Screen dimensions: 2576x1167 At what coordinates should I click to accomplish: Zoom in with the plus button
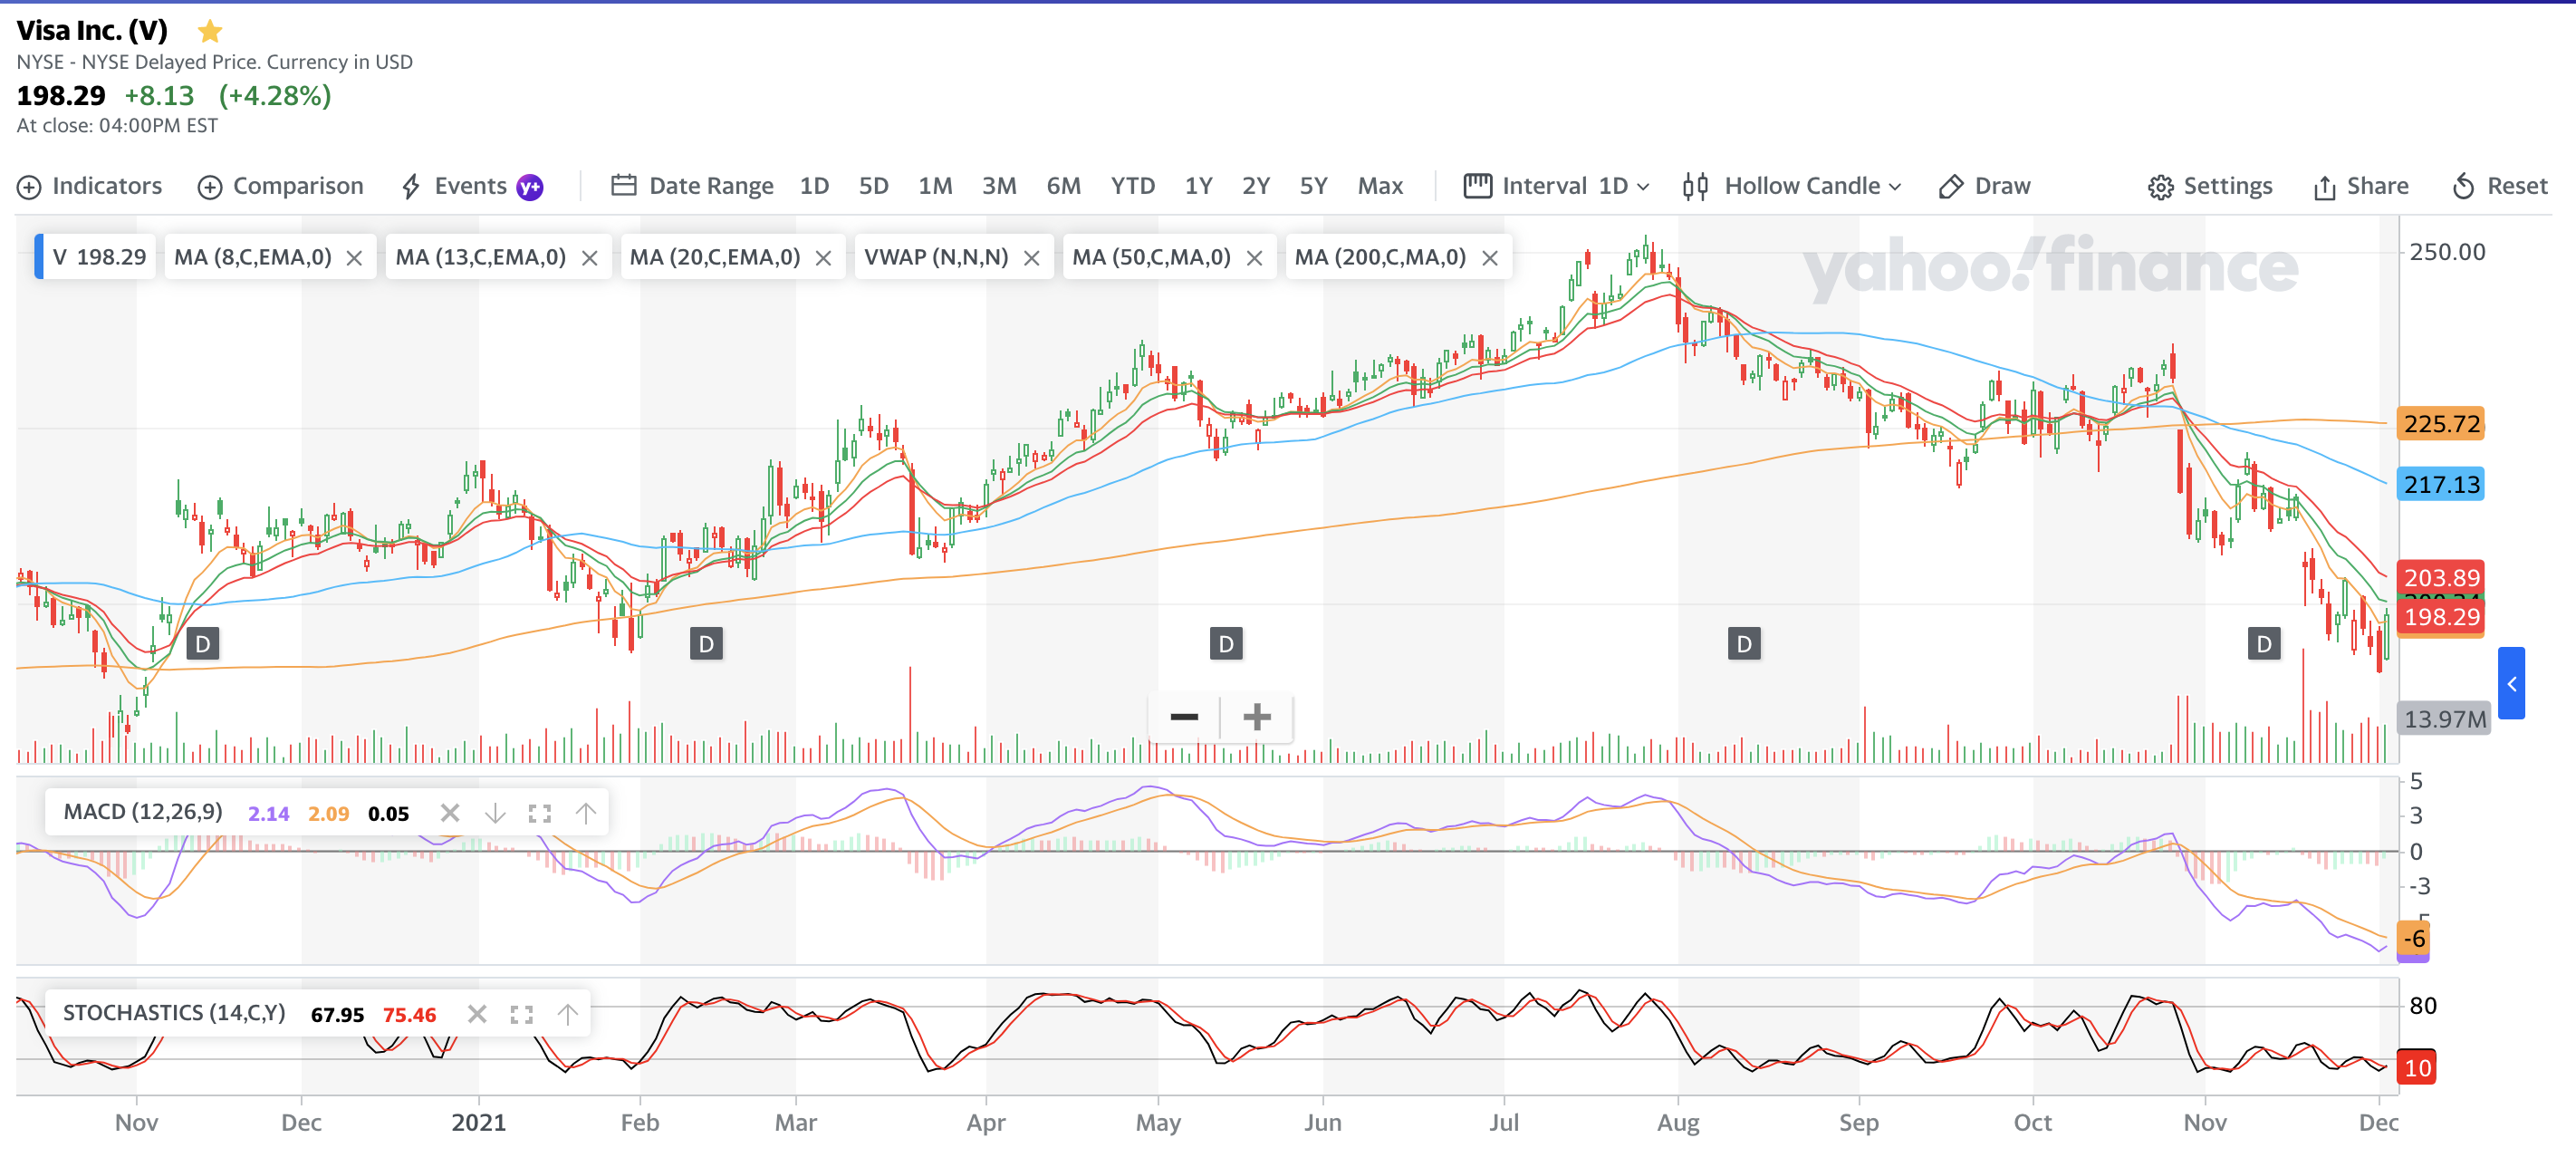[1257, 717]
